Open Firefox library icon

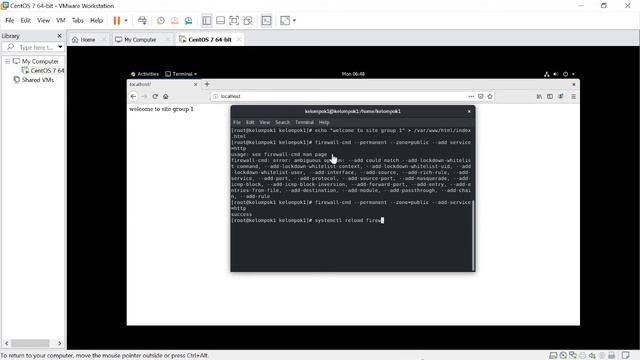(x=539, y=96)
